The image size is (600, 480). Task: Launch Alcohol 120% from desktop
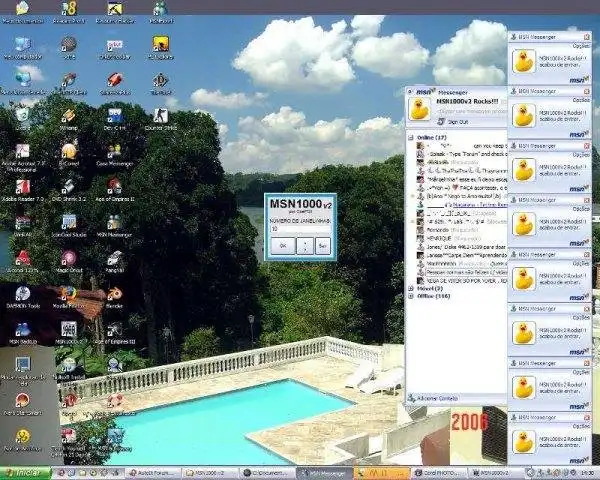click(23, 260)
